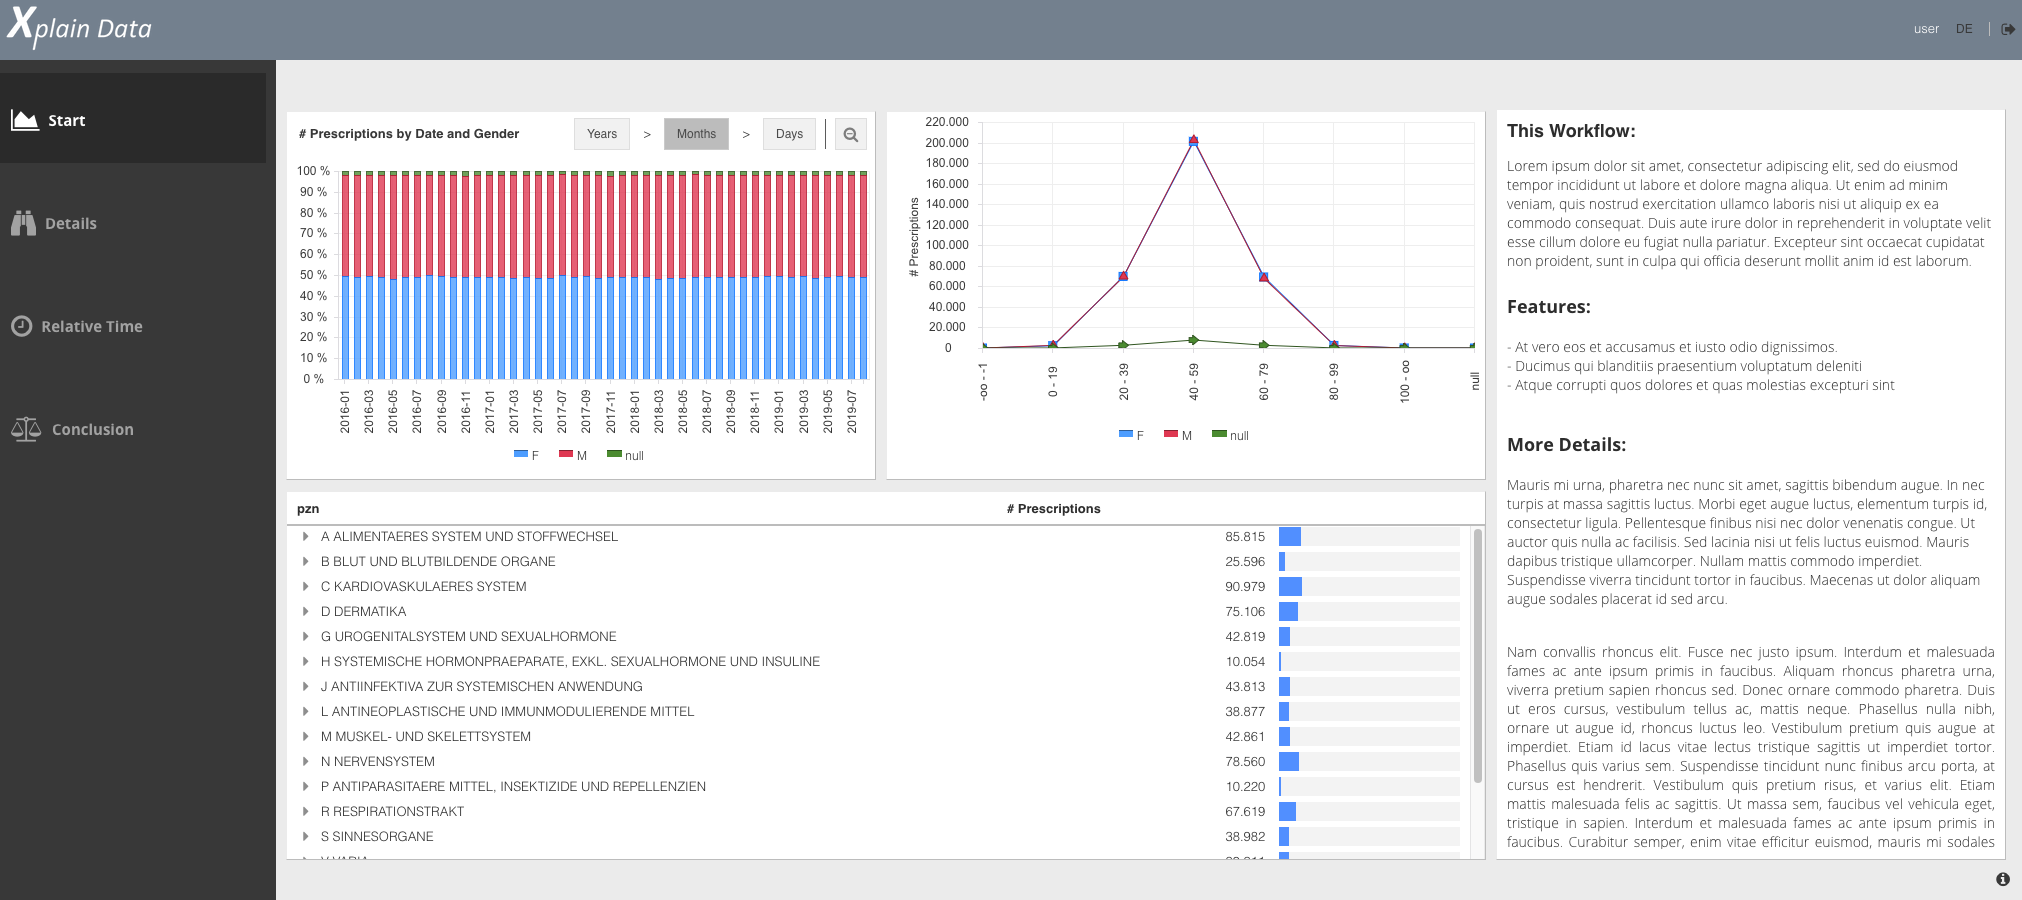Click the Start area chart icon
This screenshot has height=900, width=2022.
[x=24, y=120]
